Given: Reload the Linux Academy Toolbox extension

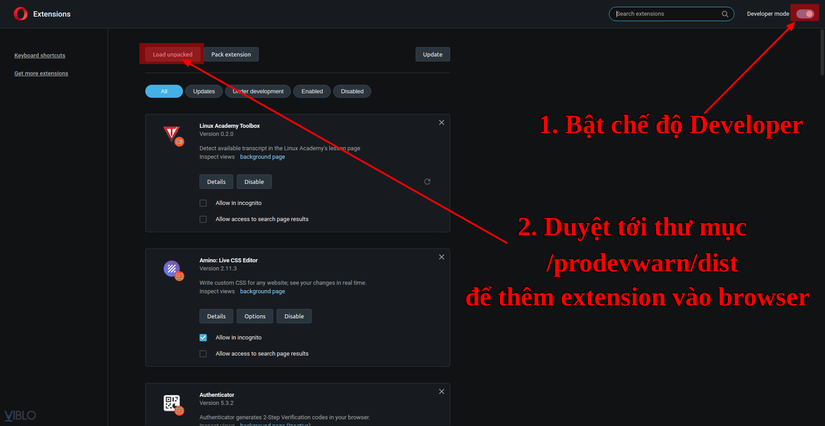Looking at the screenshot, I should click(x=427, y=181).
